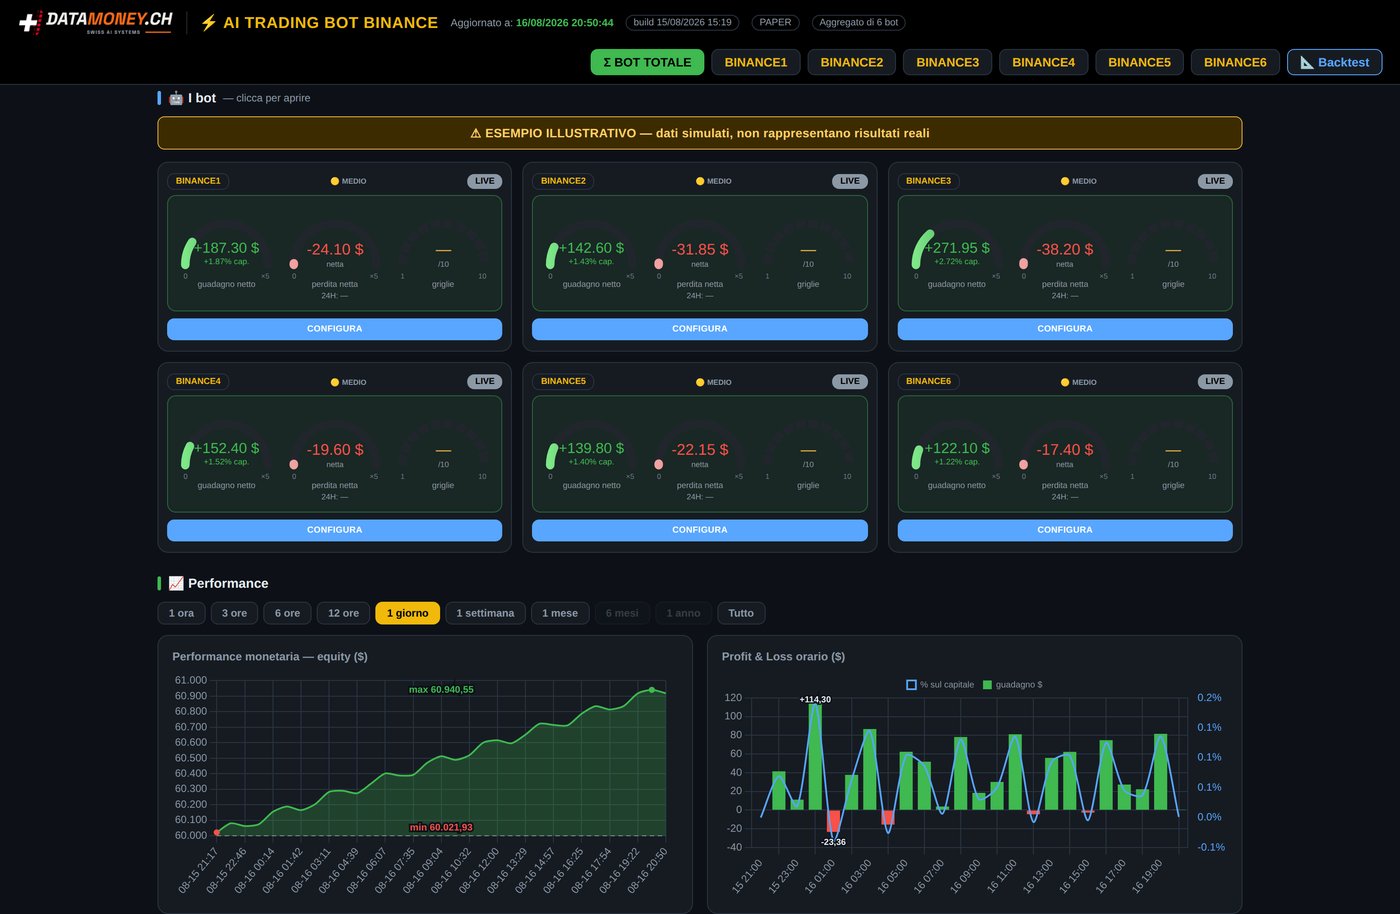Click the warning icon in the yellow banner
The width and height of the screenshot is (1400, 914).
(476, 133)
